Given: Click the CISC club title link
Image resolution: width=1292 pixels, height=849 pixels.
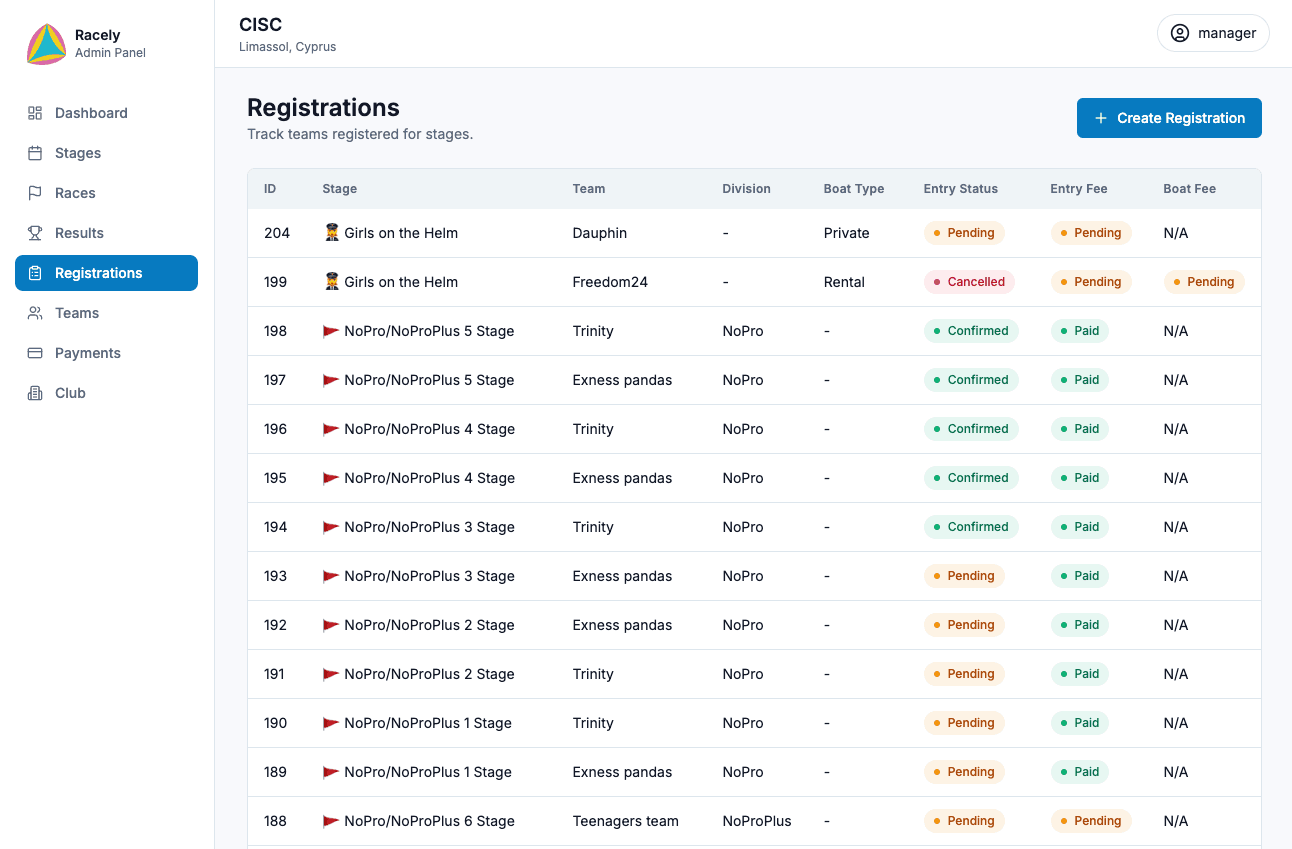Looking at the screenshot, I should tap(260, 24).
